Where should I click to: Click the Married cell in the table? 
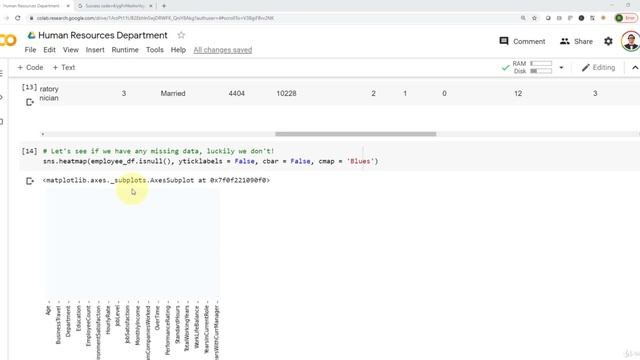point(173,93)
